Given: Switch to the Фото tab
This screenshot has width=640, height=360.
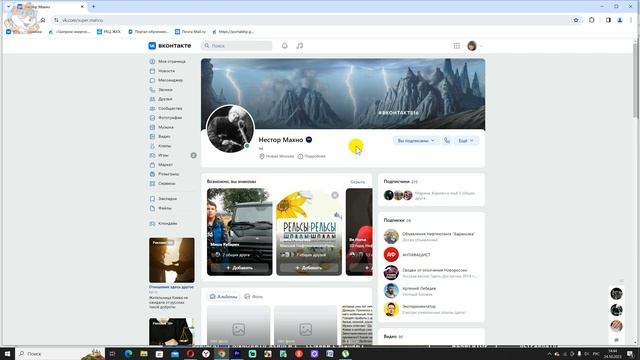Looking at the screenshot, I should click(x=253, y=297).
